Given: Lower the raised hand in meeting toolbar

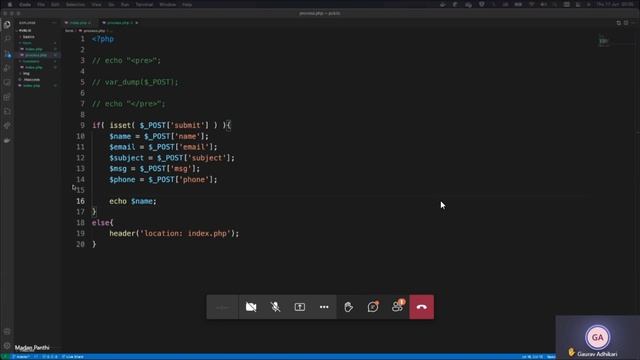Looking at the screenshot, I should 349,307.
